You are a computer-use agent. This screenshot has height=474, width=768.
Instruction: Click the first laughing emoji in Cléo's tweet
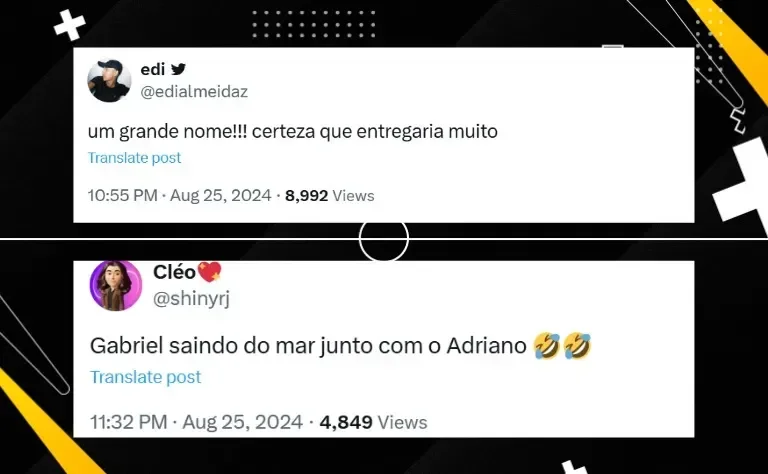[x=547, y=346]
